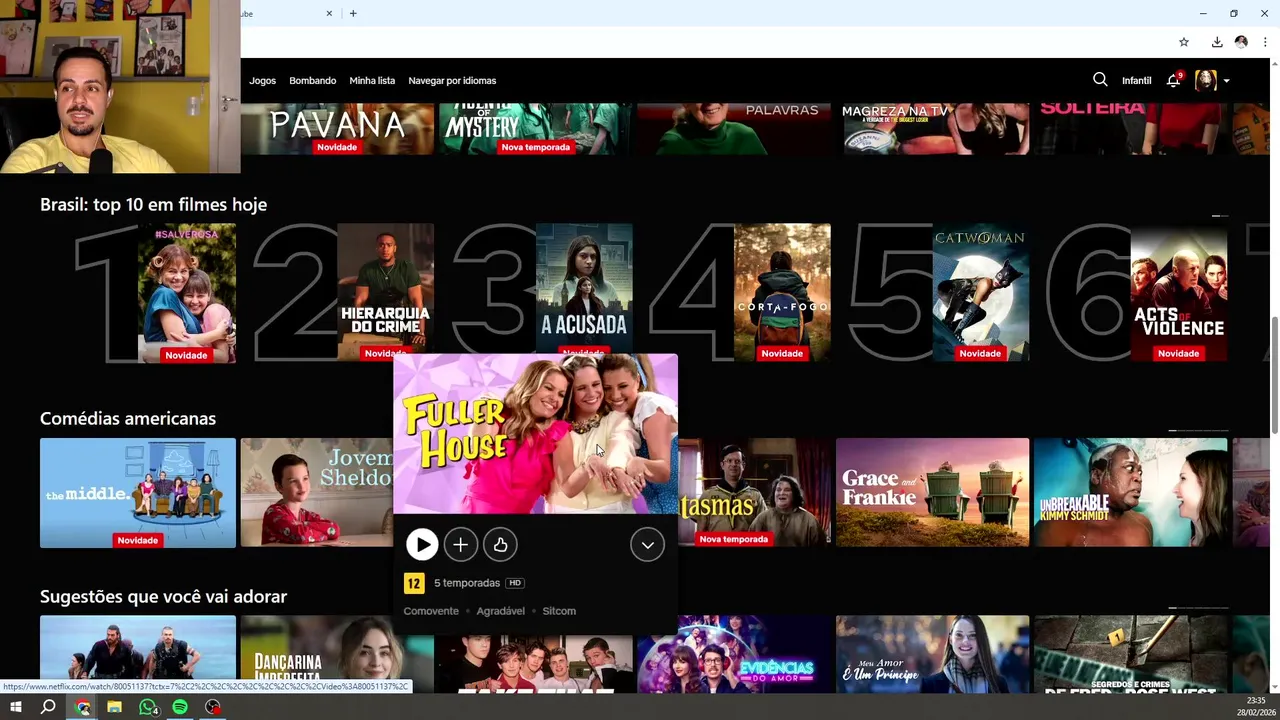Open Chrome three-dot menu
The image size is (1280, 720).
click(x=1265, y=42)
